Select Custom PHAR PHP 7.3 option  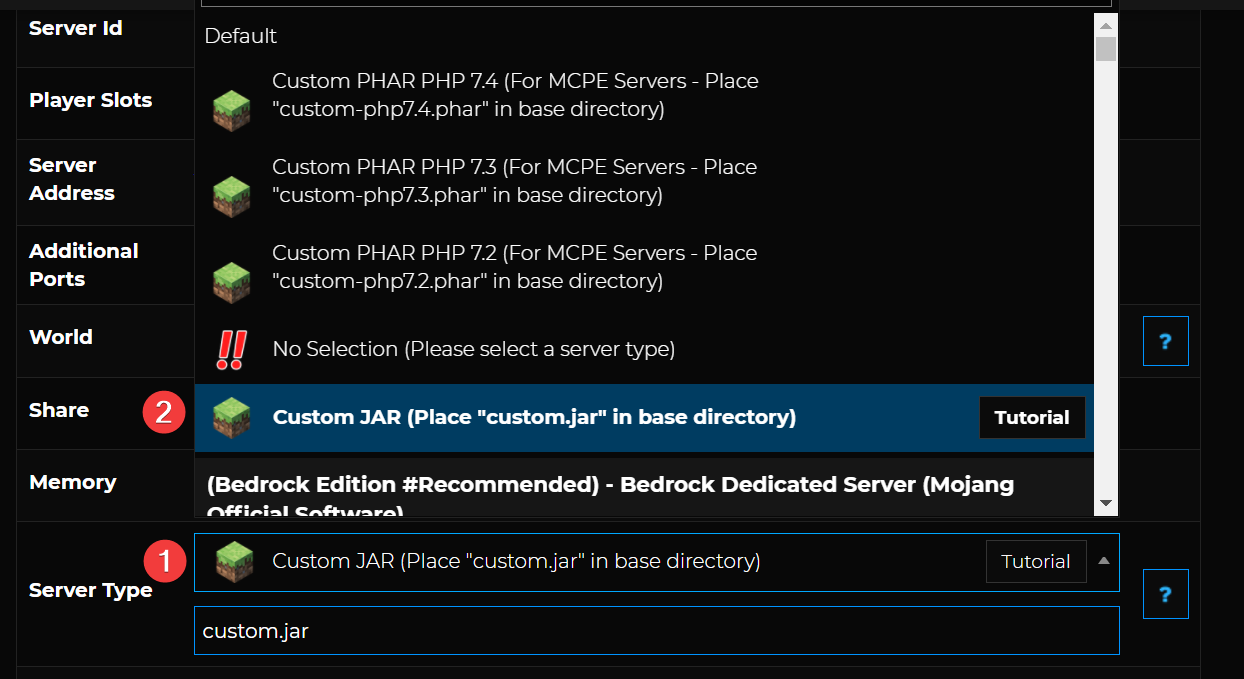pos(514,181)
